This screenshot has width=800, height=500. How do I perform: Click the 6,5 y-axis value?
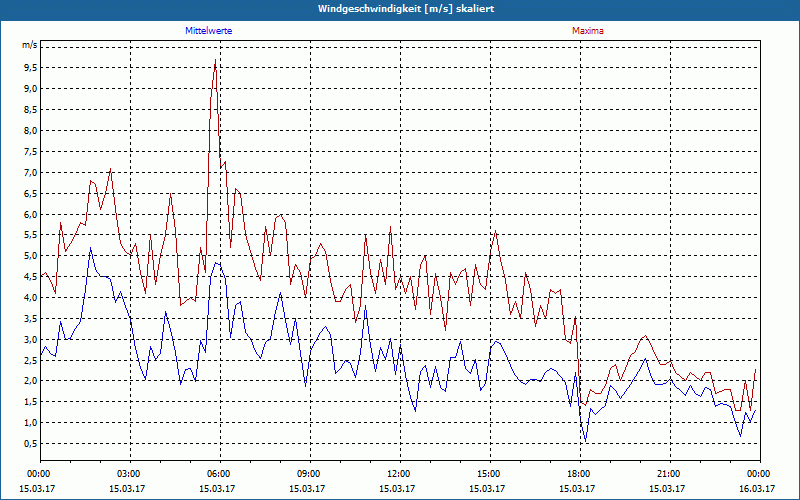point(31,193)
